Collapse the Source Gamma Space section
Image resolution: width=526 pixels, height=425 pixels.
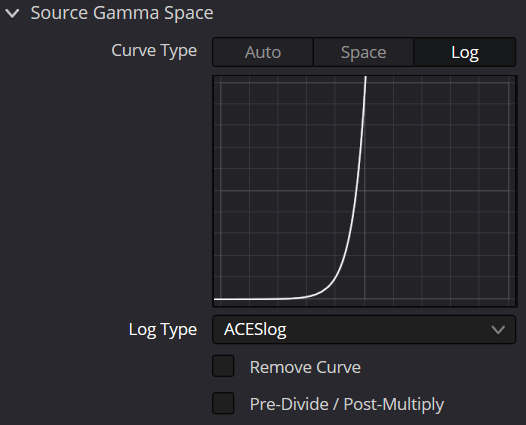point(12,13)
